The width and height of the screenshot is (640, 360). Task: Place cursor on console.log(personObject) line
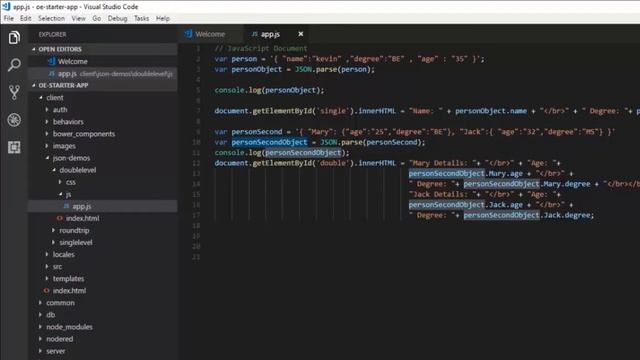point(269,90)
